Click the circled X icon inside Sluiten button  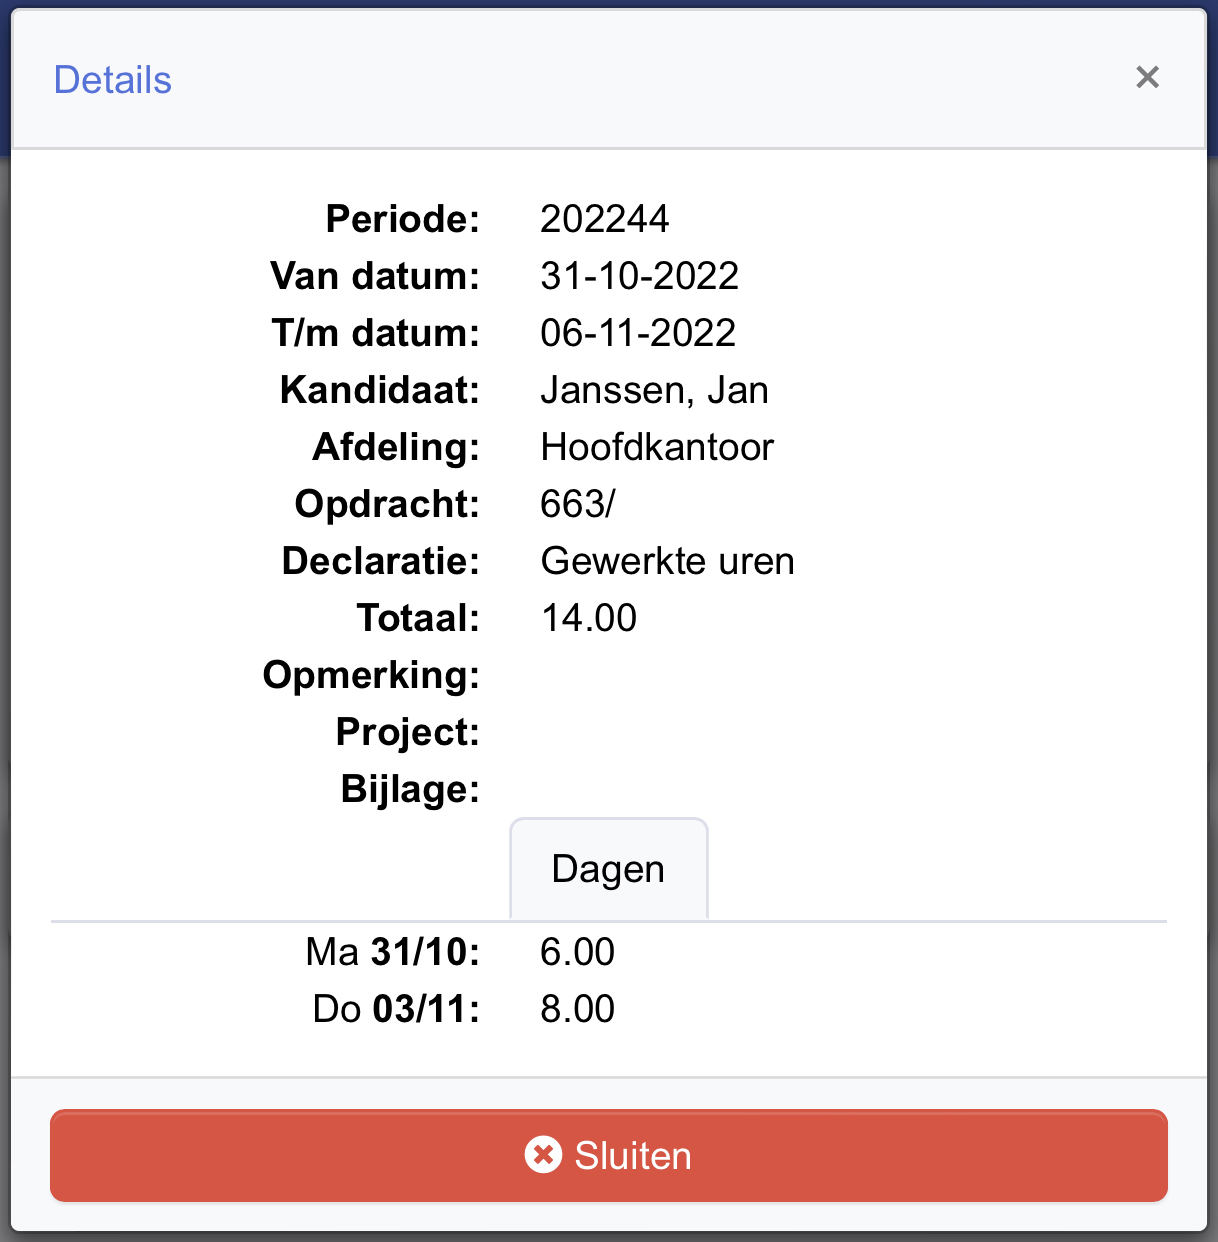tap(543, 1155)
